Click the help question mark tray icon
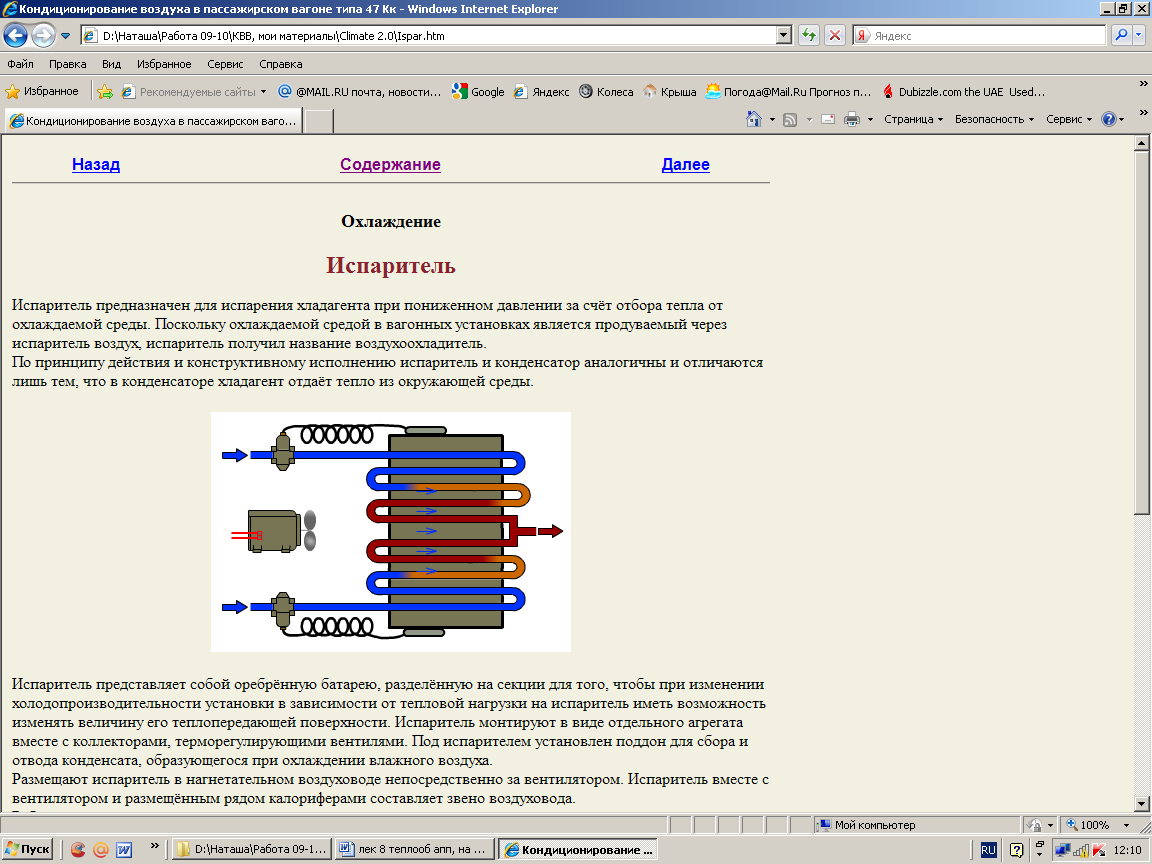Screen dimensions: 1152x864 1016,850
